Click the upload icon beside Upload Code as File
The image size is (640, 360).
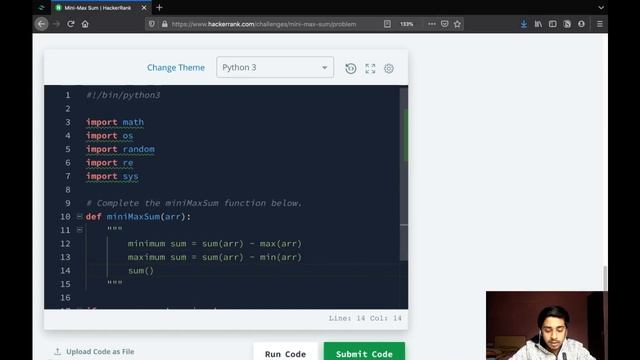(x=58, y=351)
